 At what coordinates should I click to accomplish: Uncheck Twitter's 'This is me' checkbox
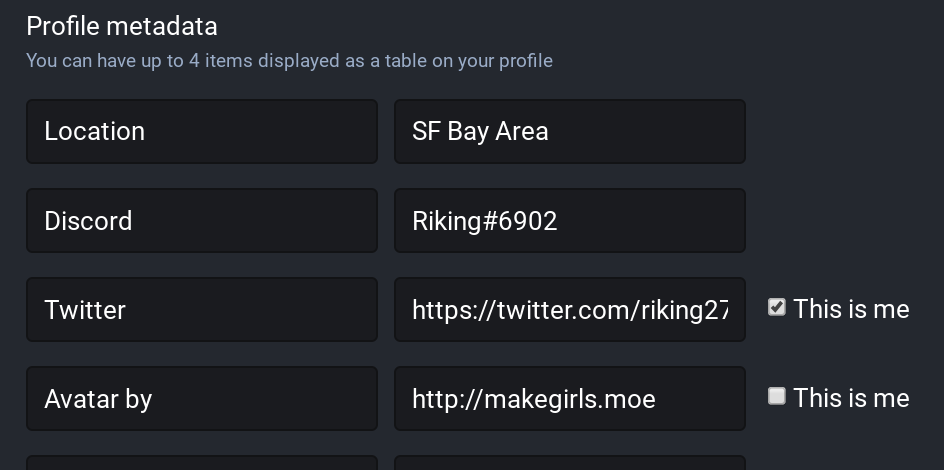pos(777,308)
